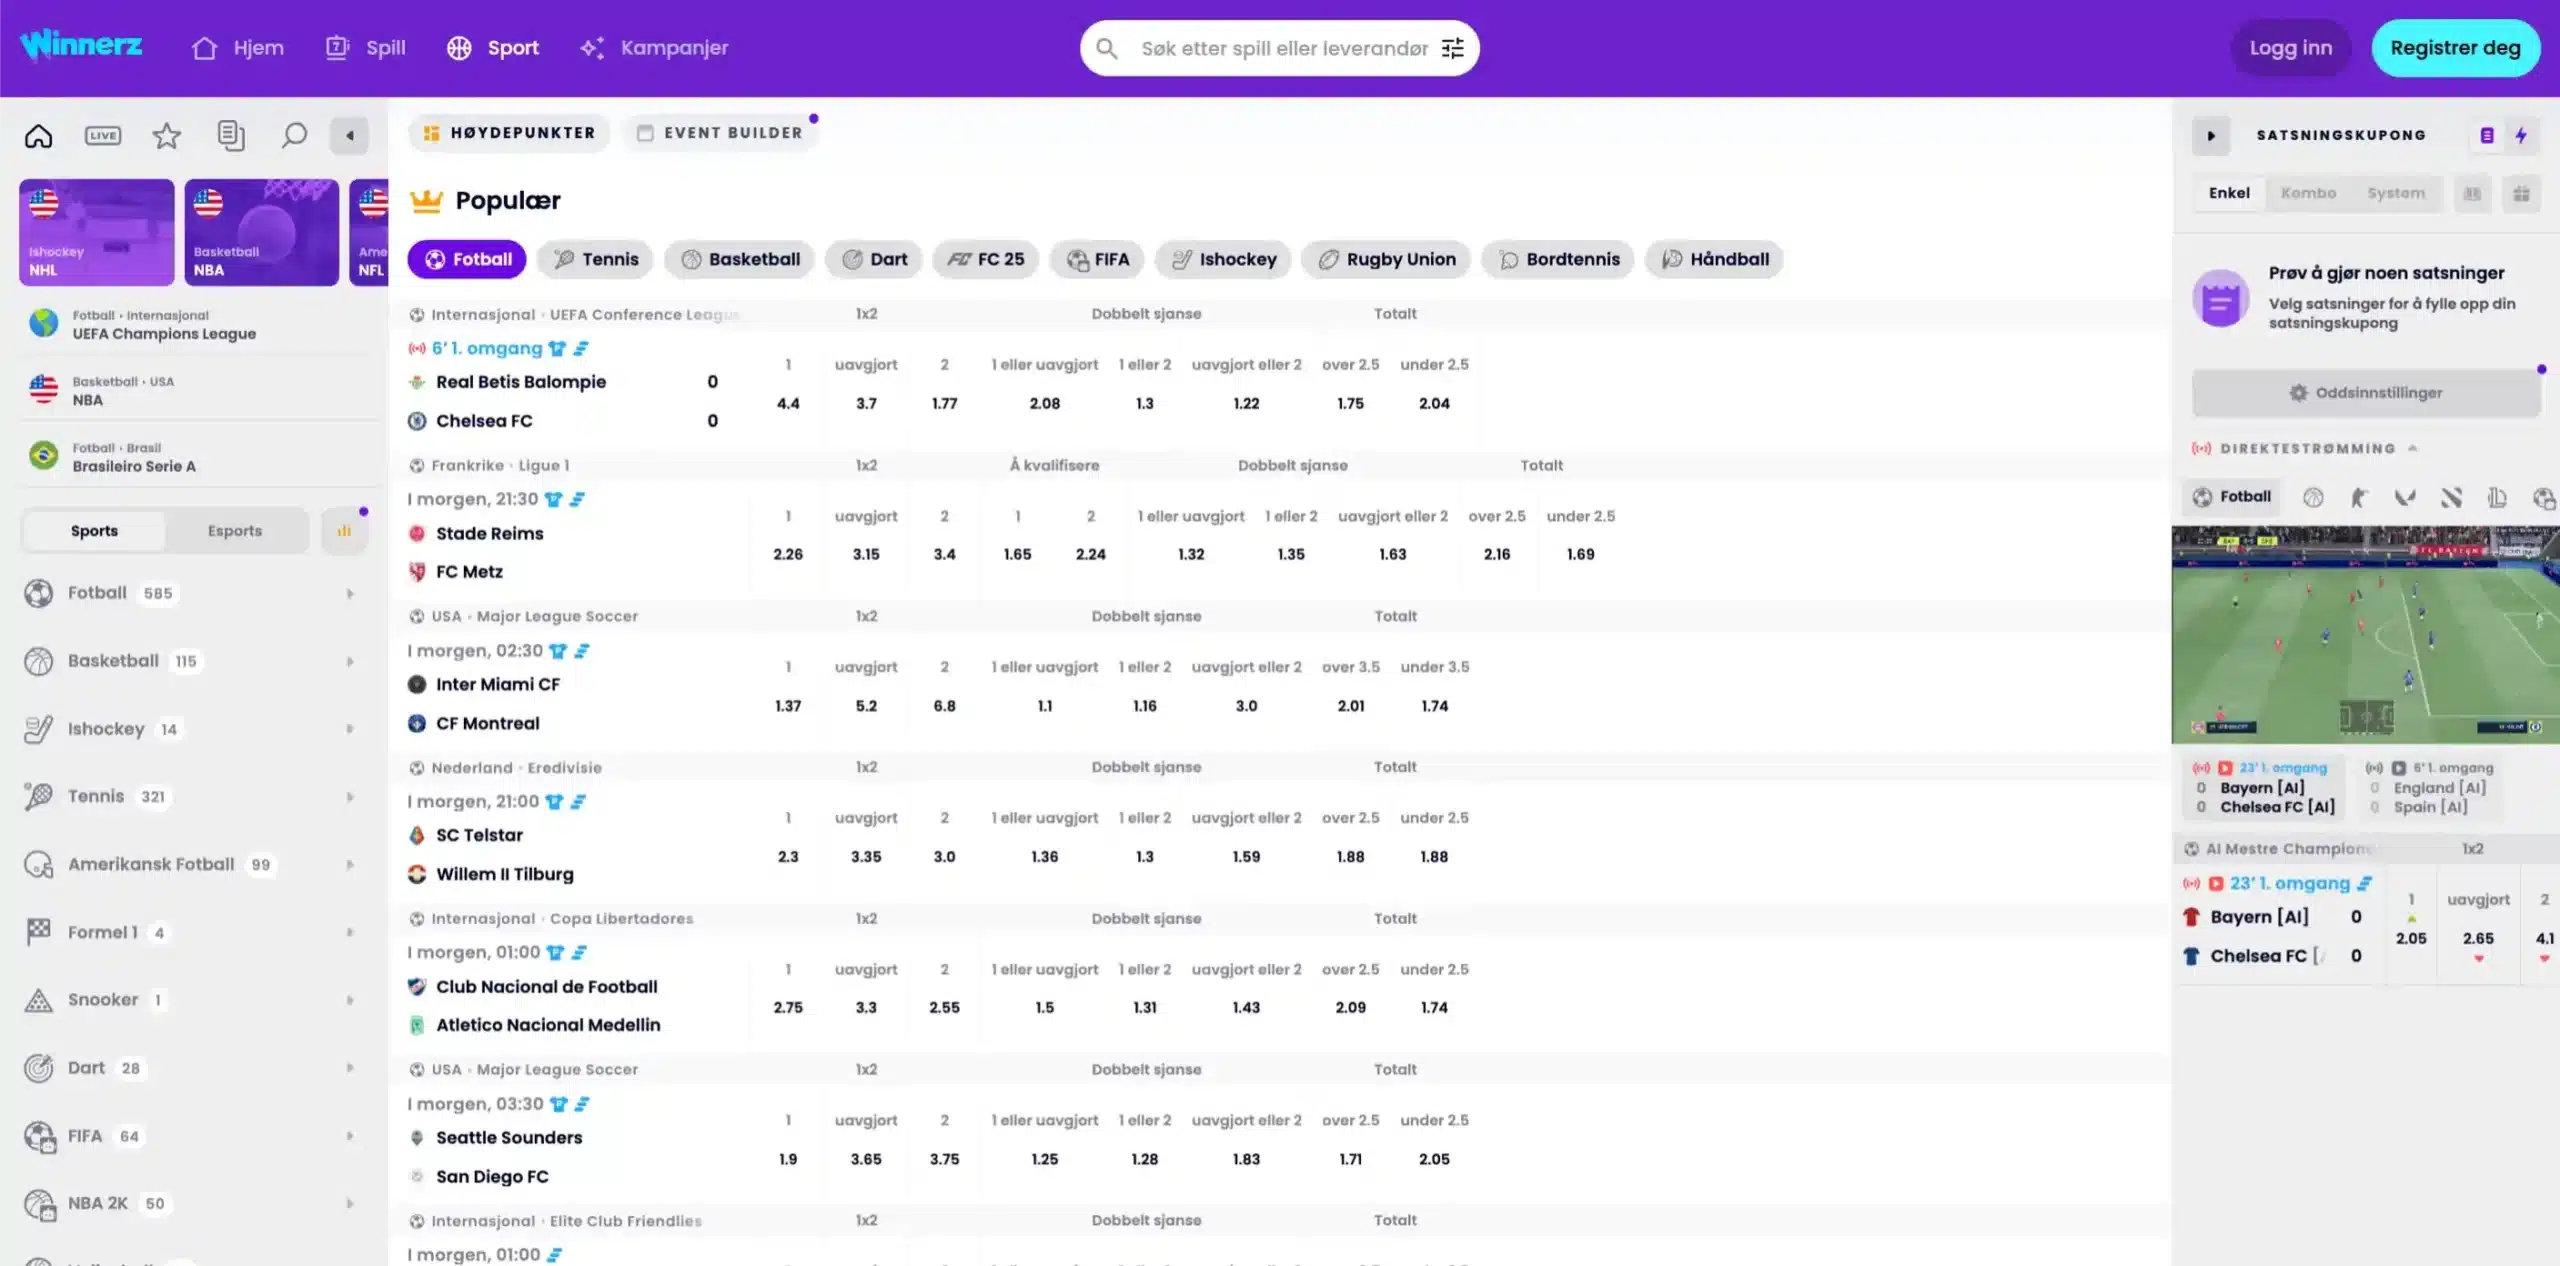Select Stade Reims home win odds 2.26
This screenshot has height=1266, width=2560.
[x=788, y=555]
